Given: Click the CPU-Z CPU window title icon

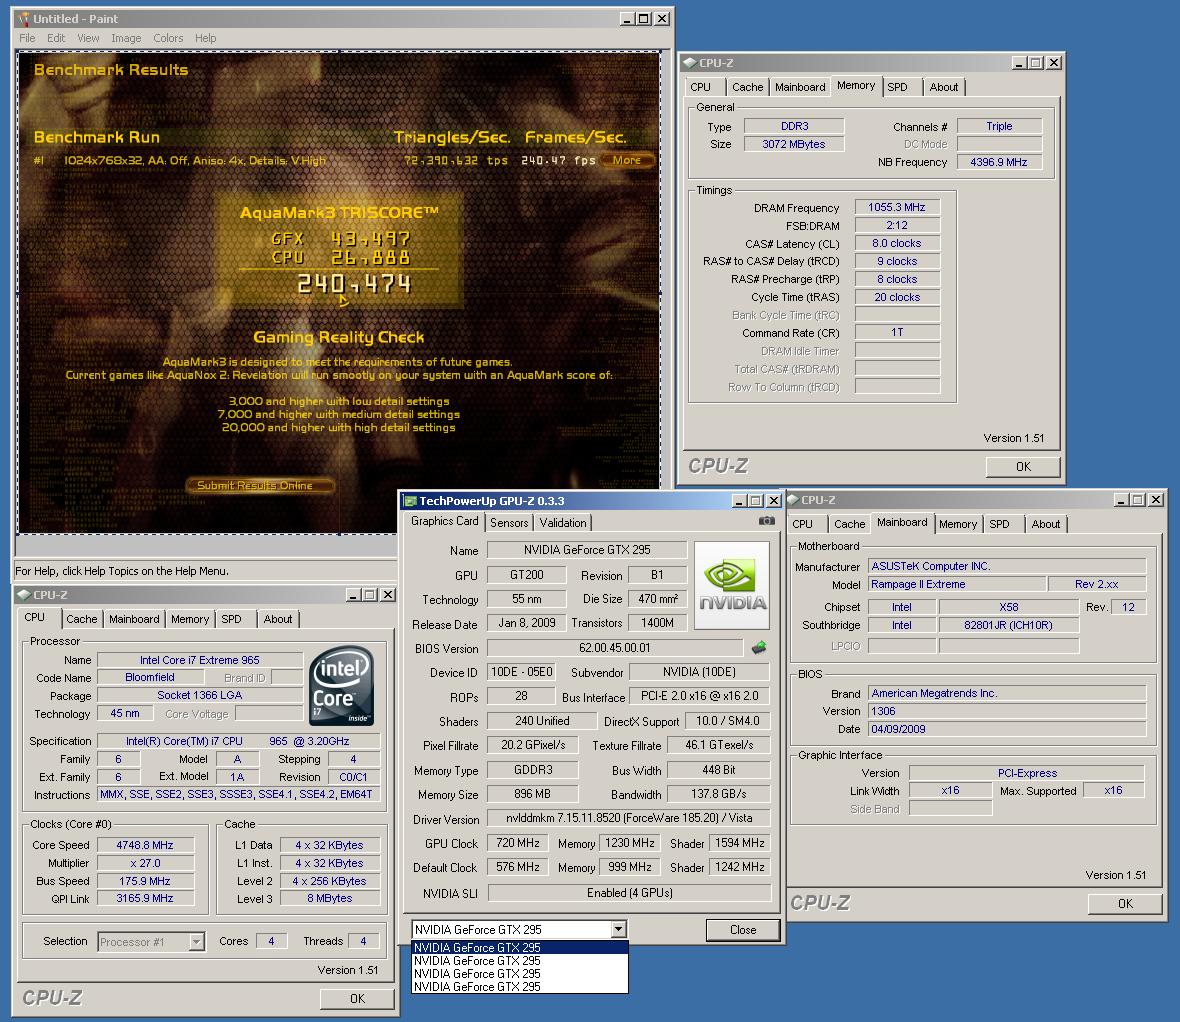Looking at the screenshot, I should (23, 595).
